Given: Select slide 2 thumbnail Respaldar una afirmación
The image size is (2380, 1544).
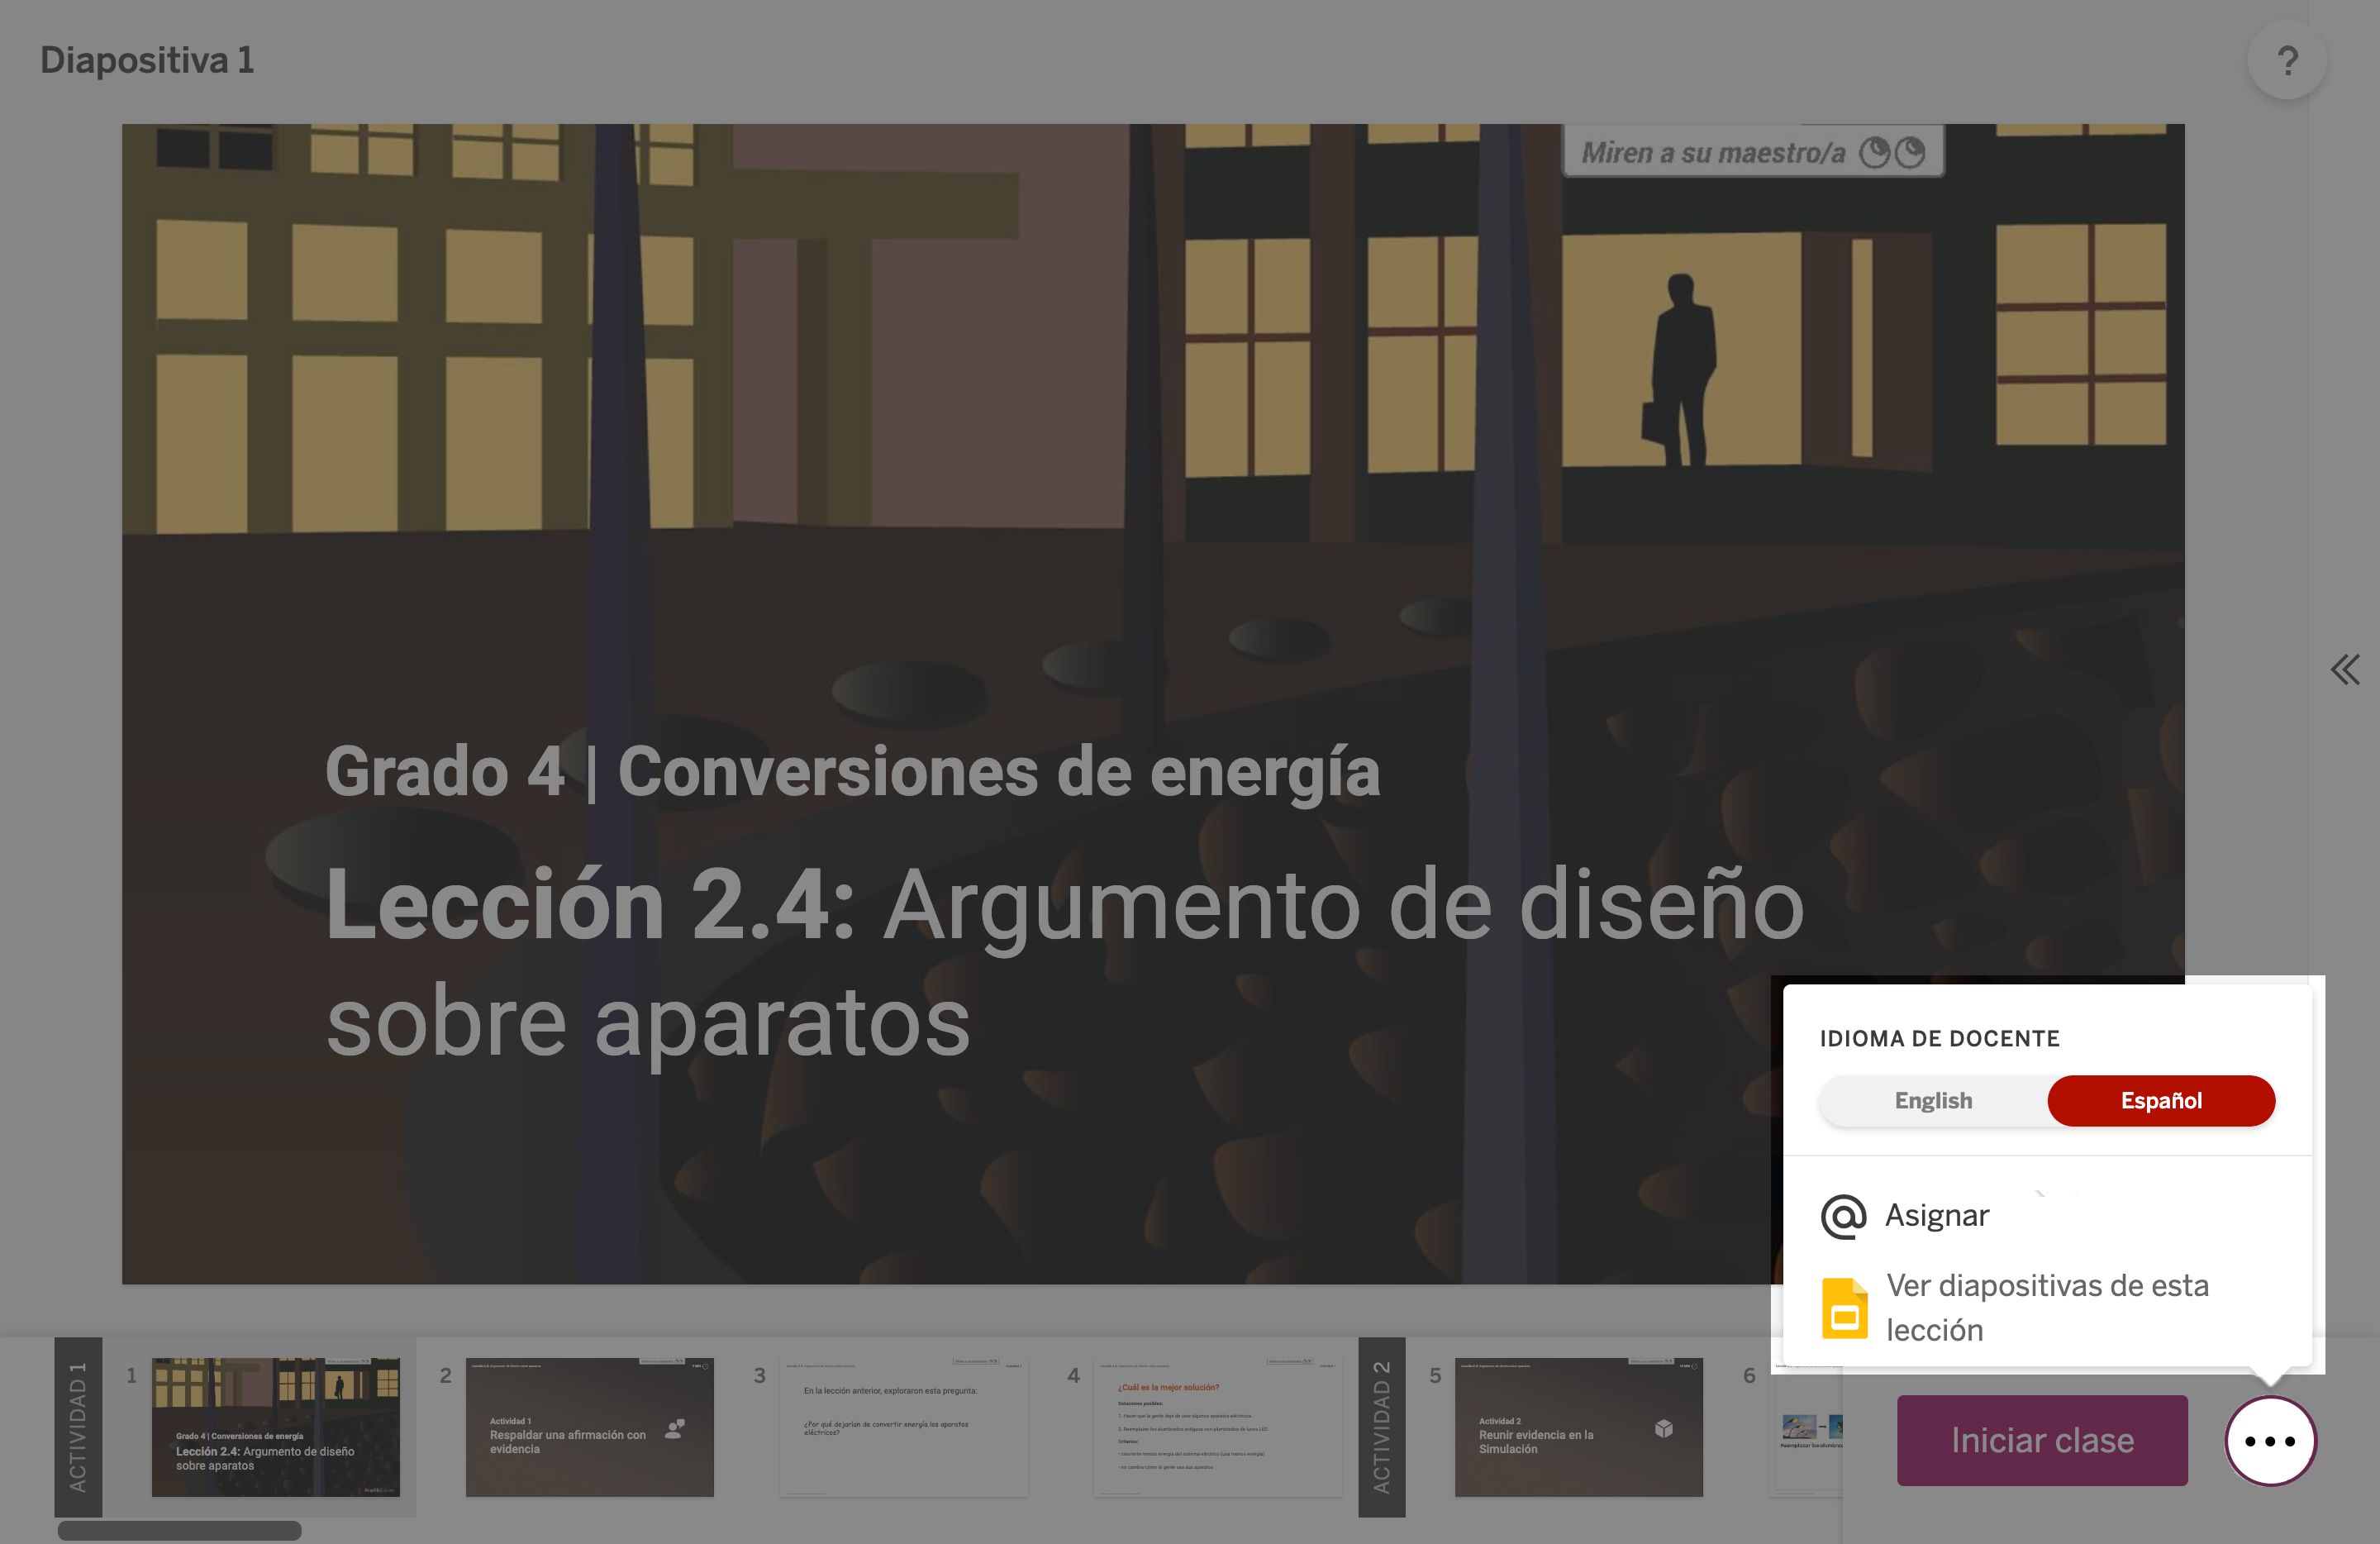Looking at the screenshot, I should [x=589, y=1427].
